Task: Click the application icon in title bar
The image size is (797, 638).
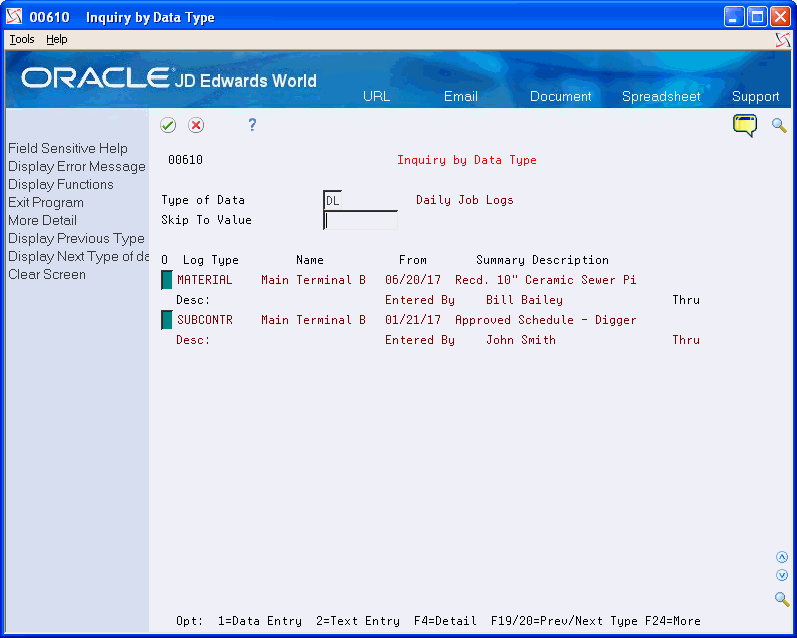Action: 14,17
